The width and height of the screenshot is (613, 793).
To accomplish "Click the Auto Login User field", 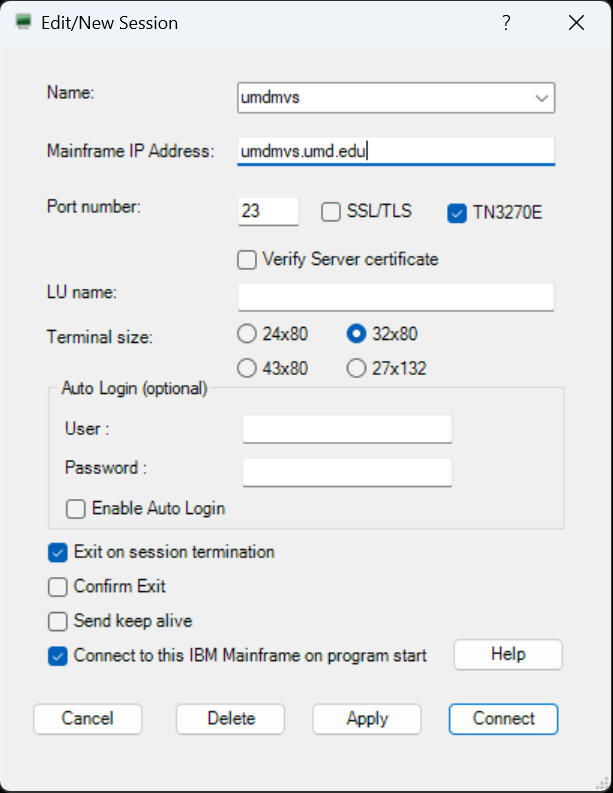I will point(347,429).
